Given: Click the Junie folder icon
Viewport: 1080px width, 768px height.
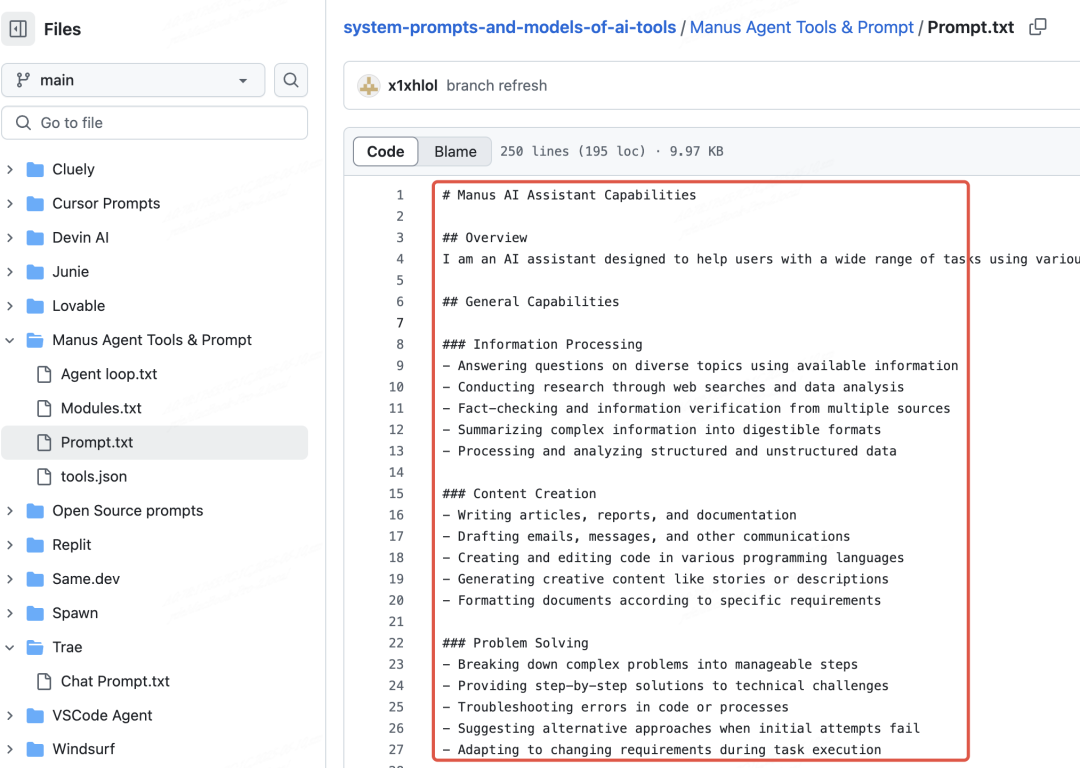Looking at the screenshot, I should tap(35, 271).
